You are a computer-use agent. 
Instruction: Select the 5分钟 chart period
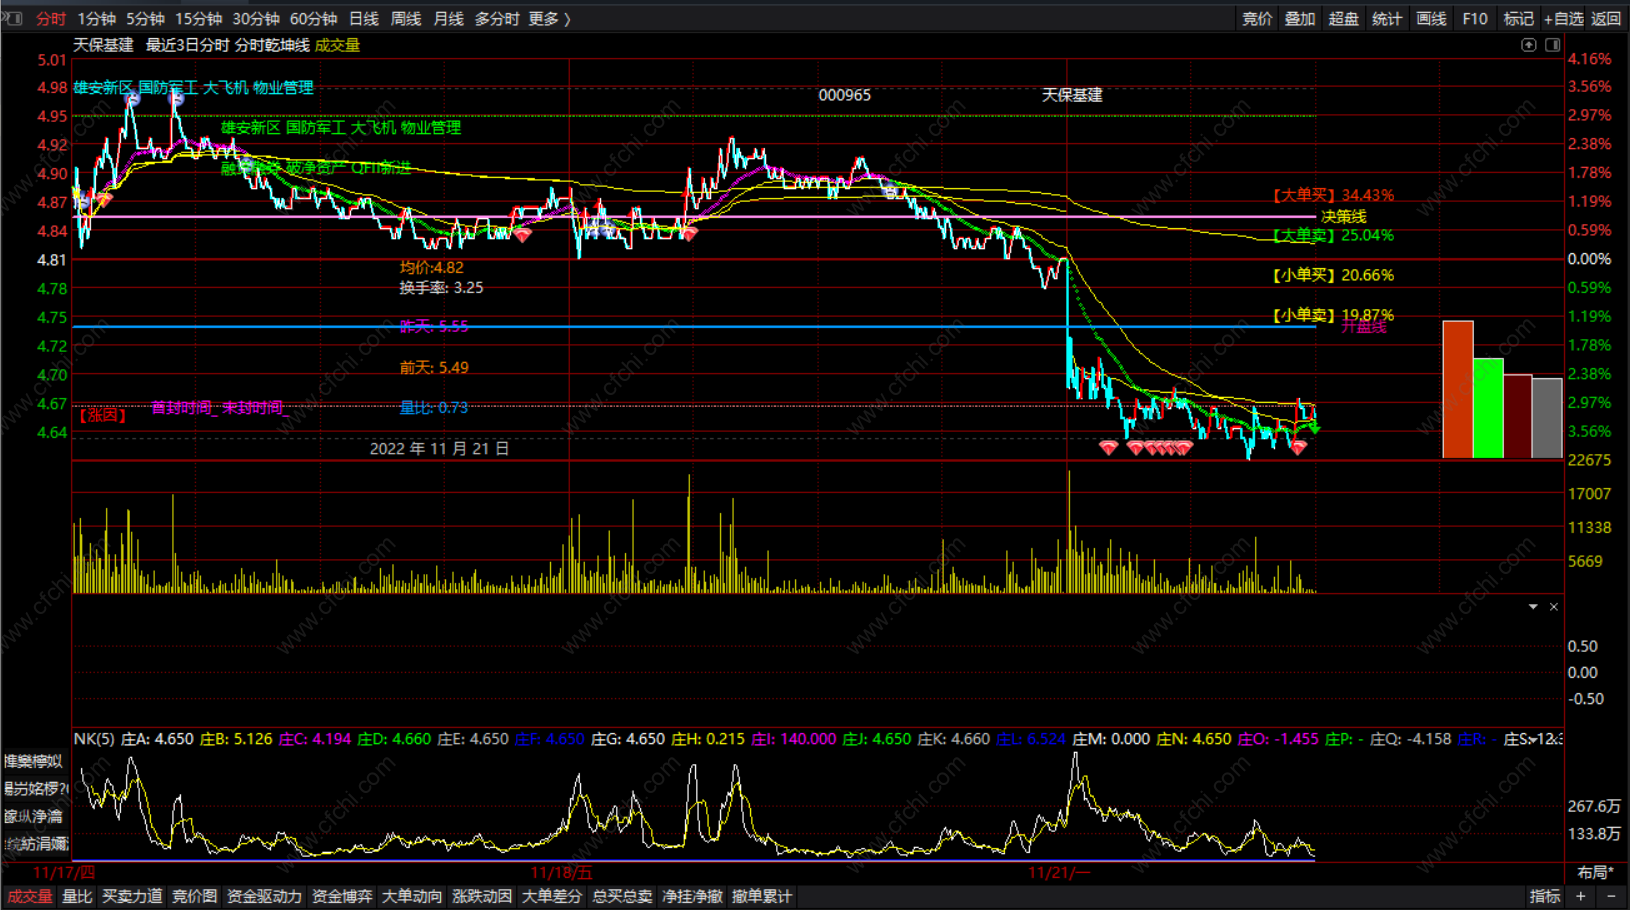pyautogui.click(x=145, y=19)
